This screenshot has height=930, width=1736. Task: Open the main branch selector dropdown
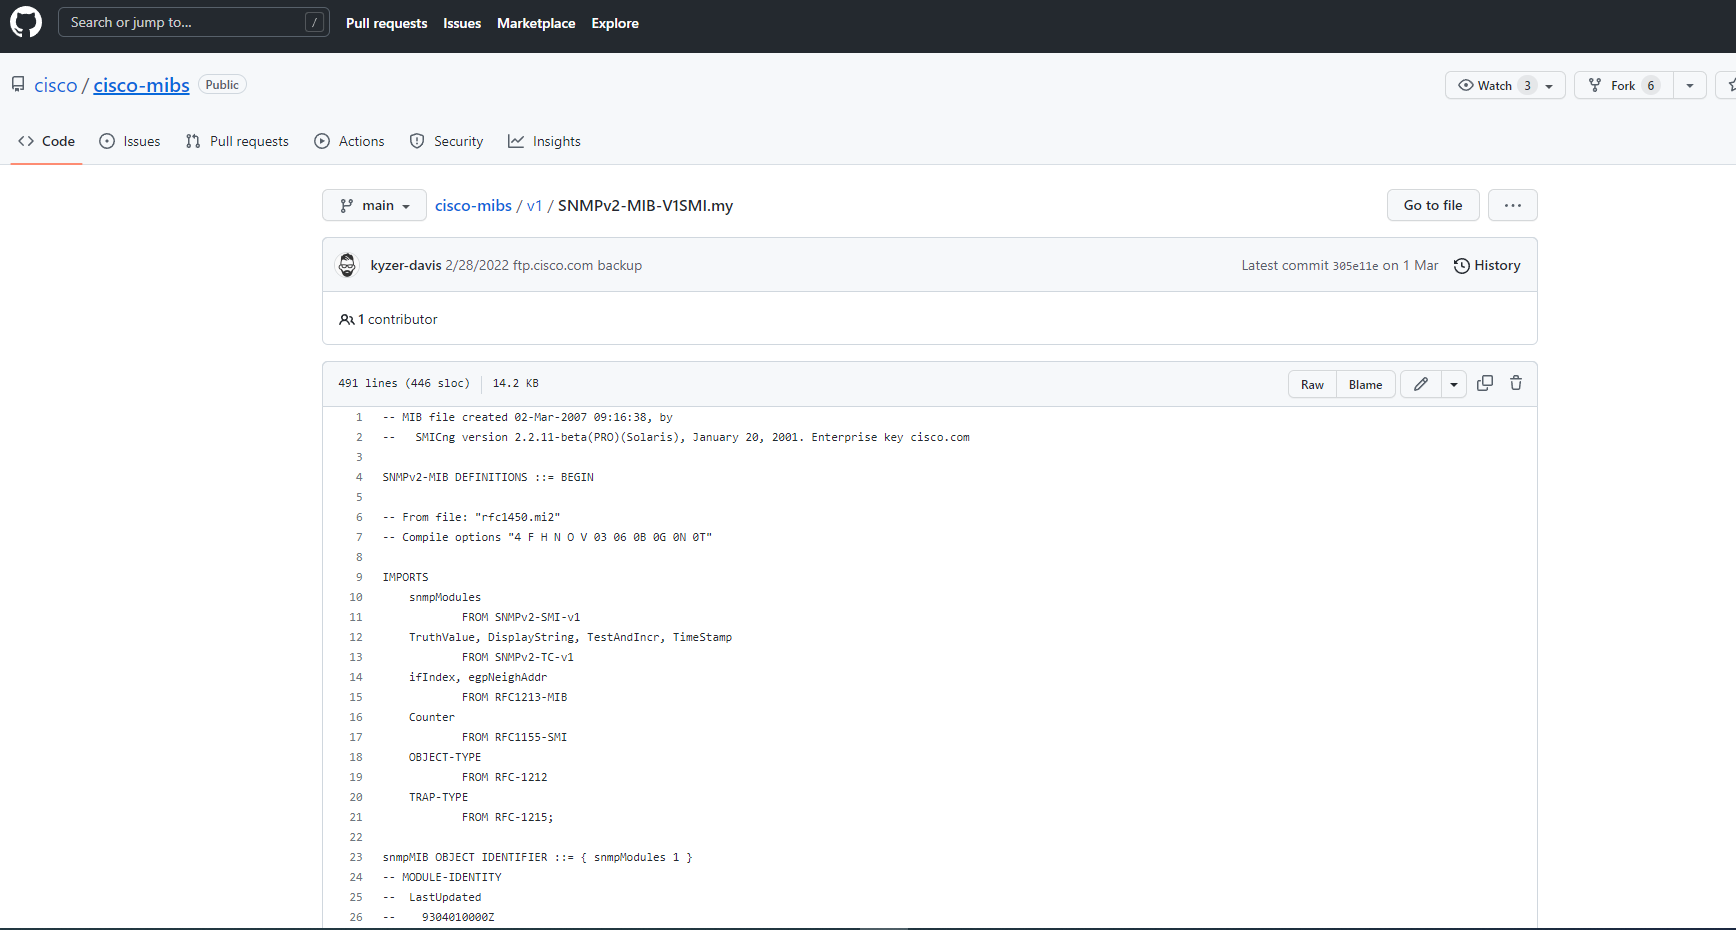(374, 205)
